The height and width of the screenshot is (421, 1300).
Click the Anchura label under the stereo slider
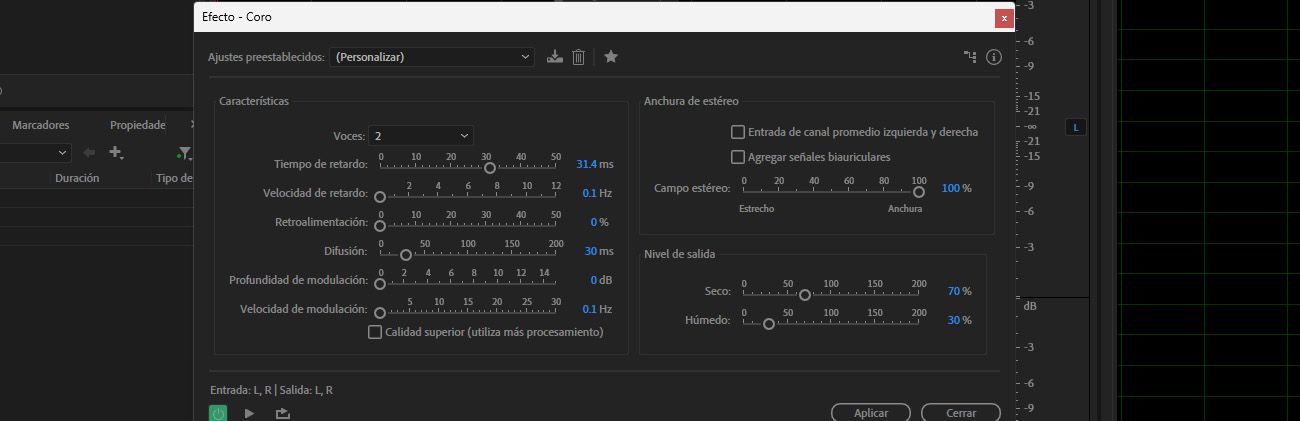click(x=905, y=209)
